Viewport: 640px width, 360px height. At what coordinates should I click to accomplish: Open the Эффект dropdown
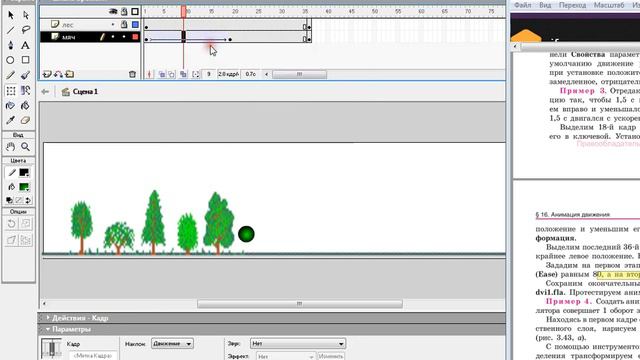(x=286, y=356)
